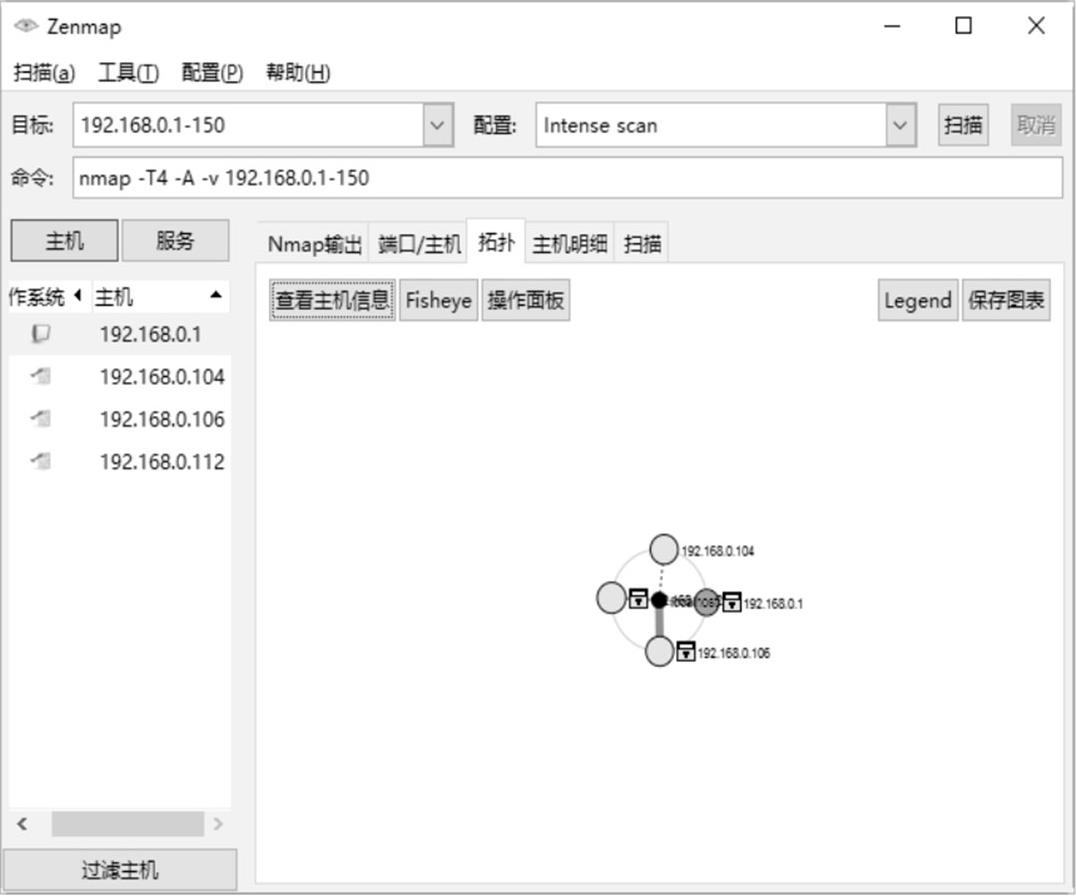Select the 服务 view button

pos(175,241)
